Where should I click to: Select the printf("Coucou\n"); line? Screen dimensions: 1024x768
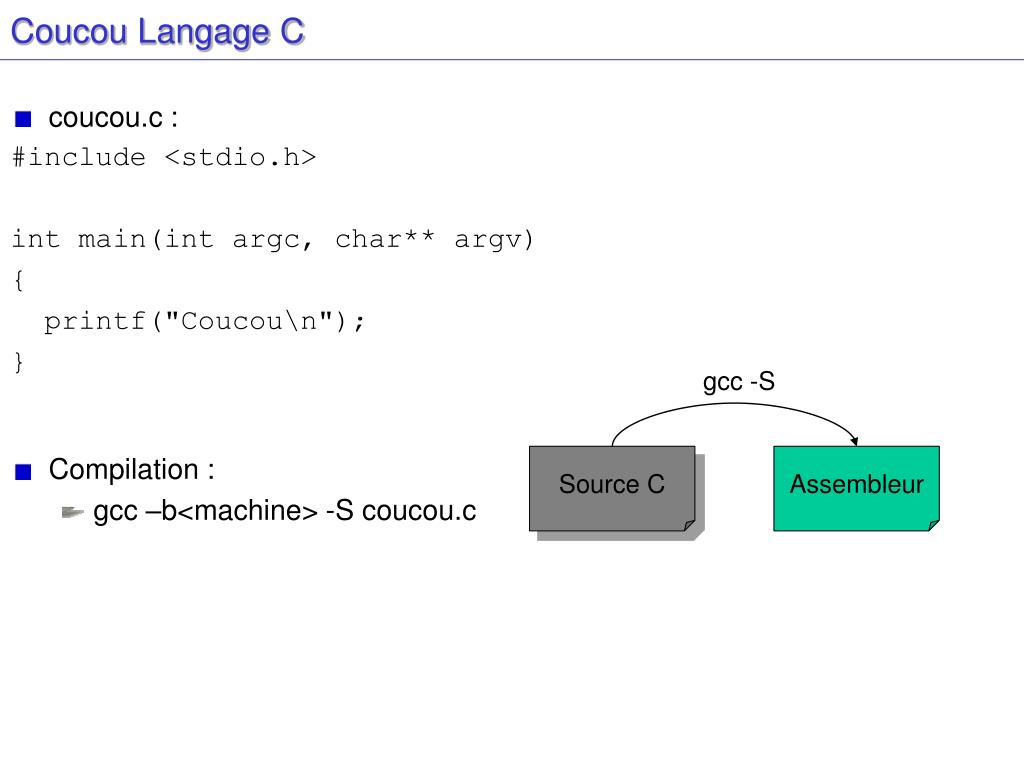(204, 321)
